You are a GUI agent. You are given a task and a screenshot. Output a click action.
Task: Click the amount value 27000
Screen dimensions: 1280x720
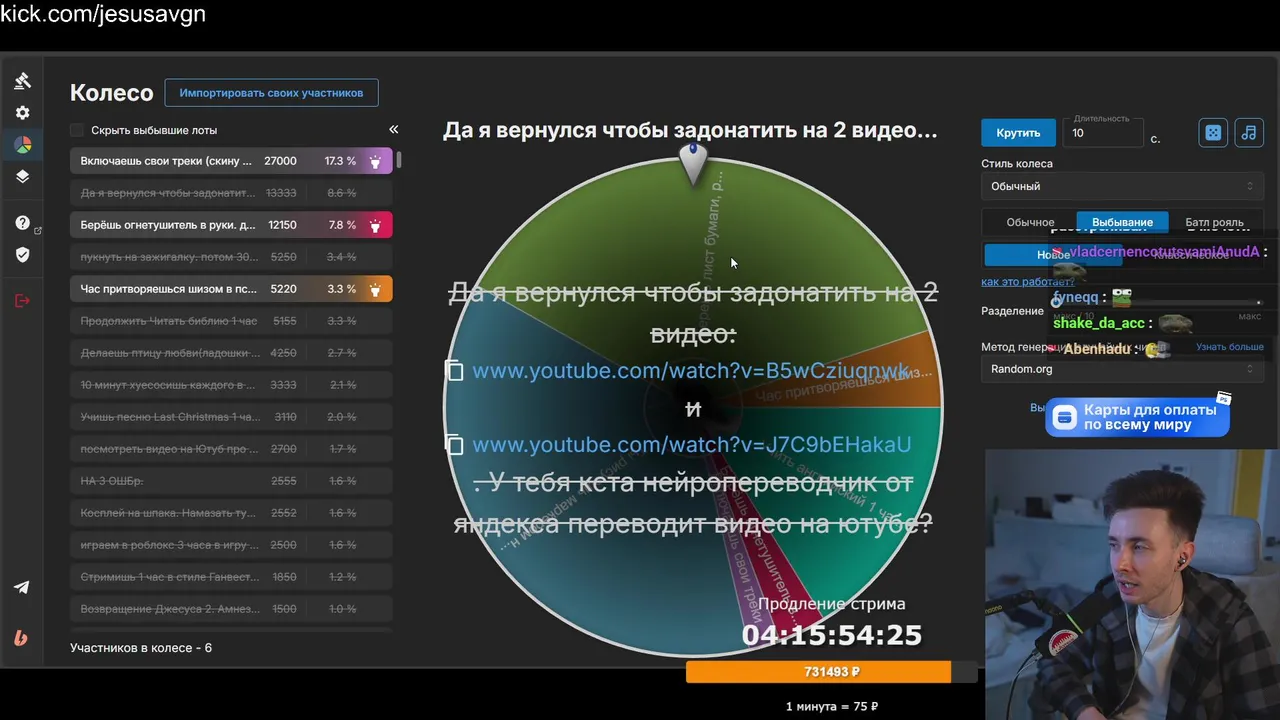pyautogui.click(x=280, y=161)
